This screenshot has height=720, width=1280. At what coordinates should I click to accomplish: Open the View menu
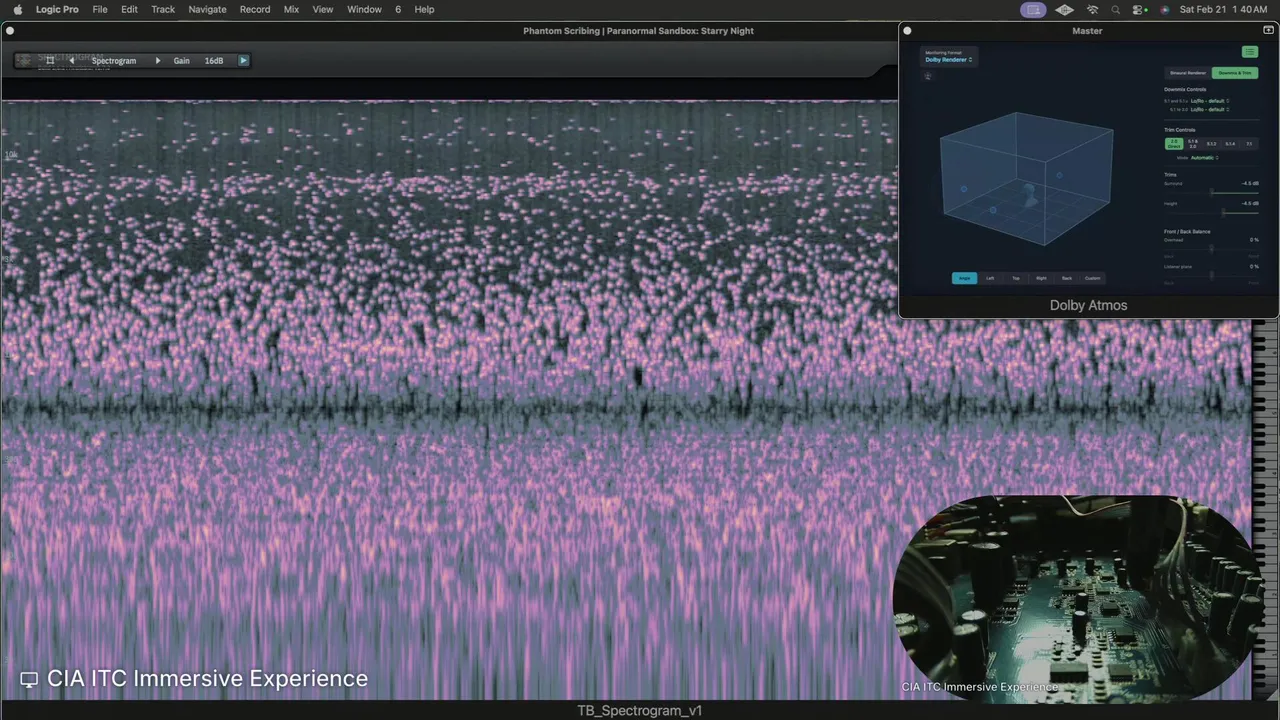pos(323,9)
